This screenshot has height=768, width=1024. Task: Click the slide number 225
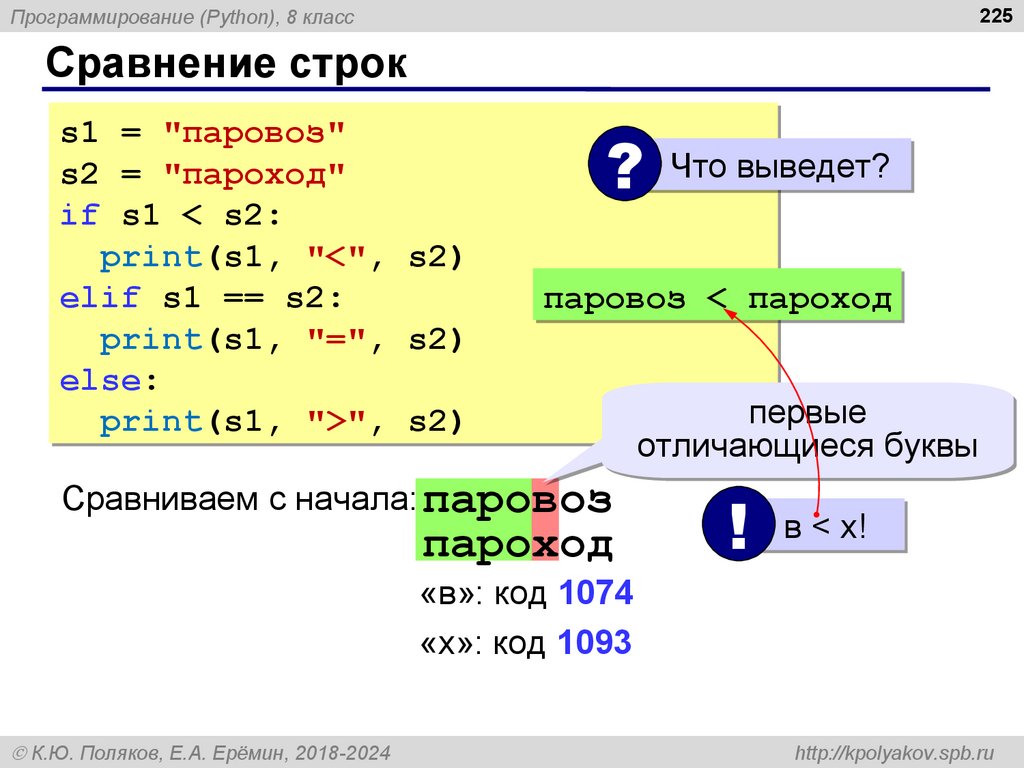(x=995, y=16)
